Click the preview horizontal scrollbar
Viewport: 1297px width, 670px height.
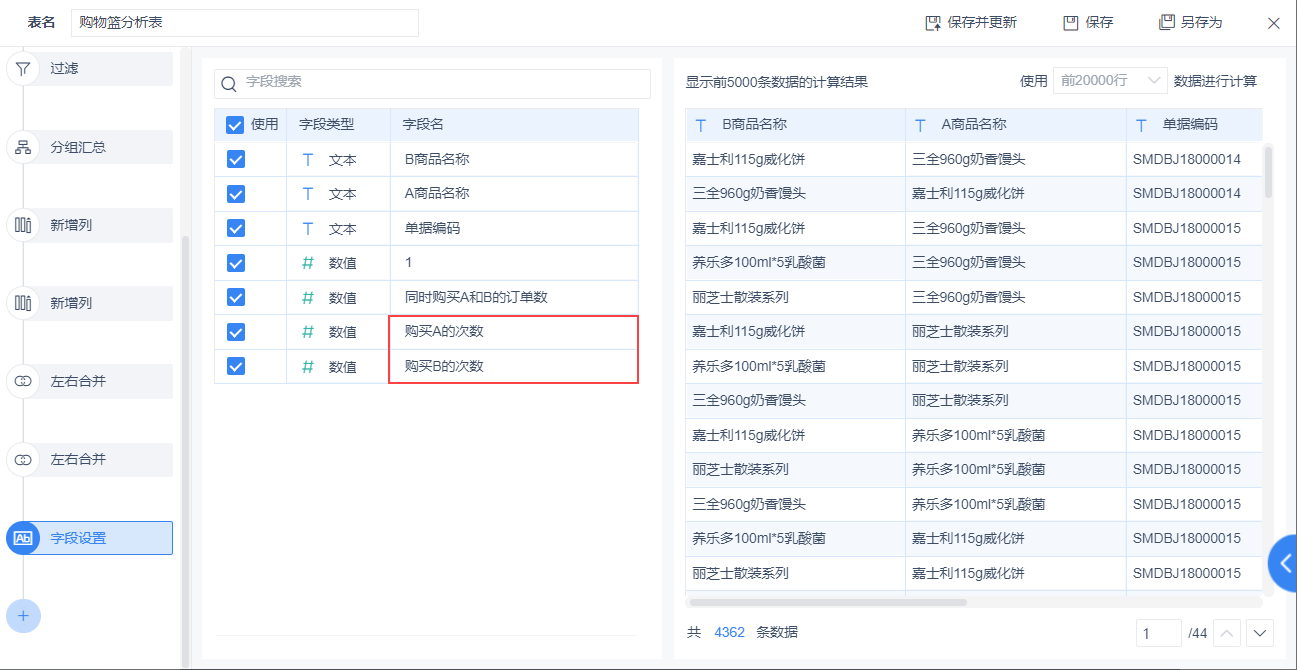pos(828,602)
